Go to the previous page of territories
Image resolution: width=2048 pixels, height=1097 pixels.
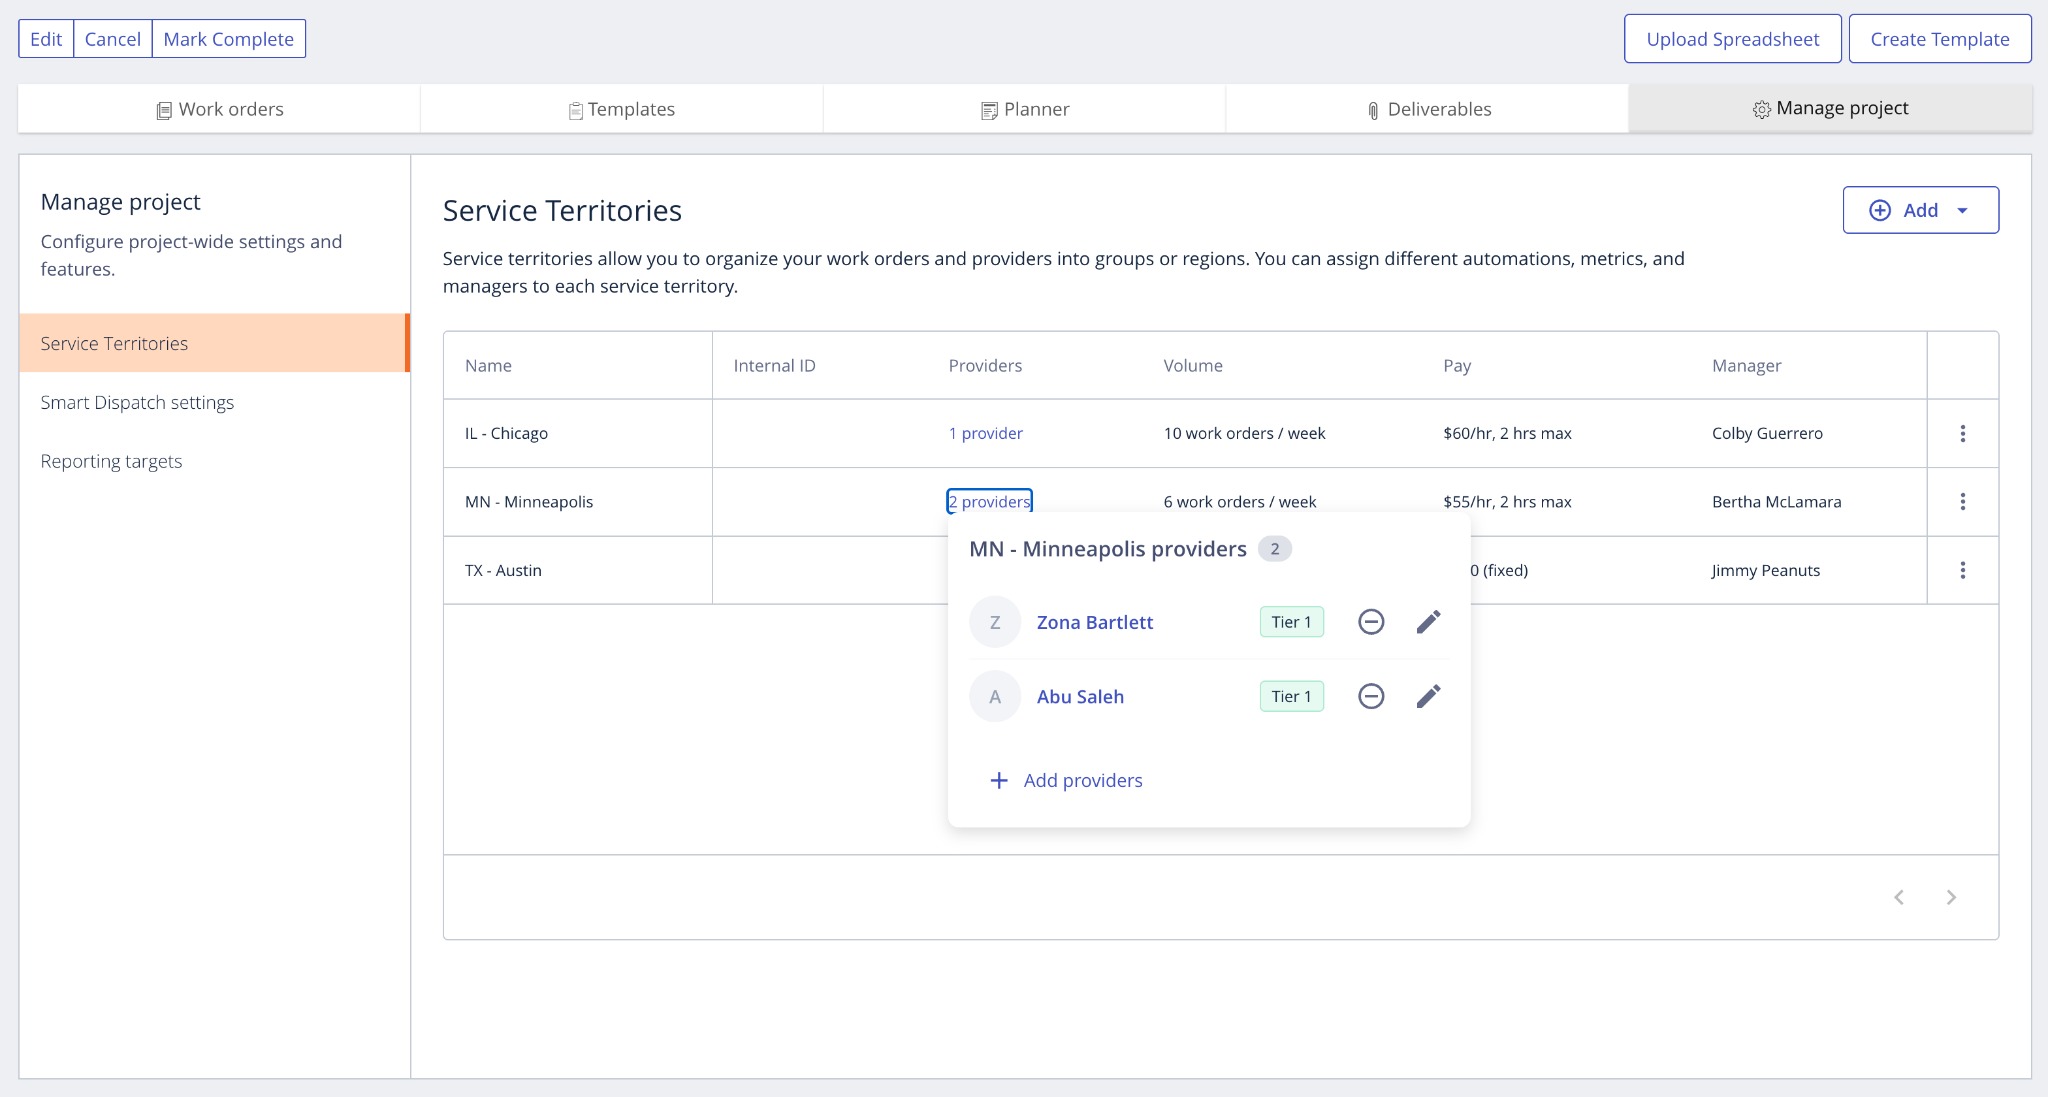pyautogui.click(x=1898, y=897)
